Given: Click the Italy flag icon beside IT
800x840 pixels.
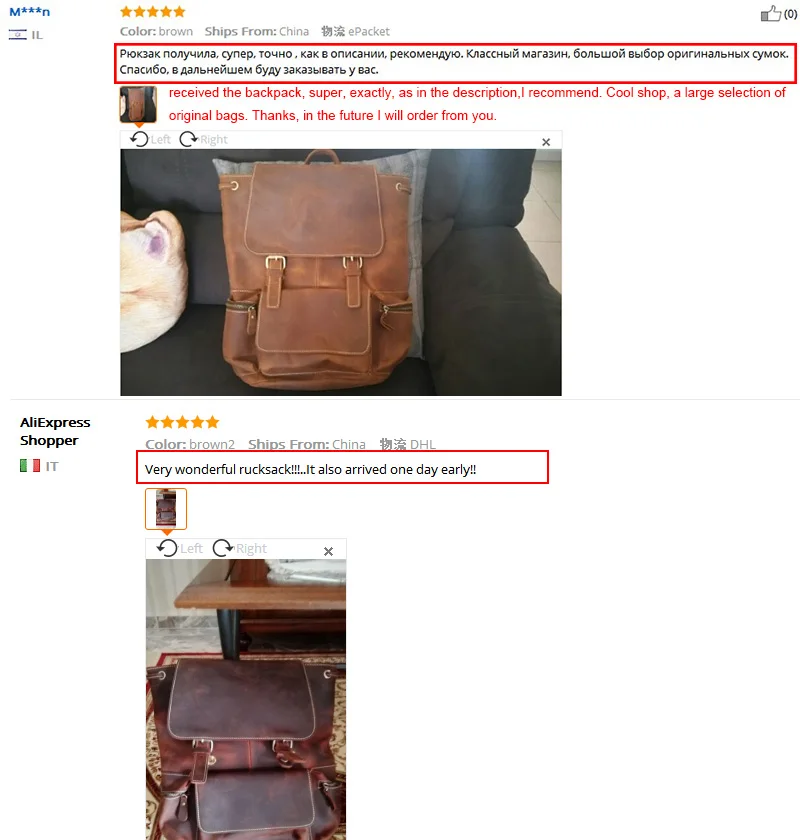Looking at the screenshot, I should [30, 466].
